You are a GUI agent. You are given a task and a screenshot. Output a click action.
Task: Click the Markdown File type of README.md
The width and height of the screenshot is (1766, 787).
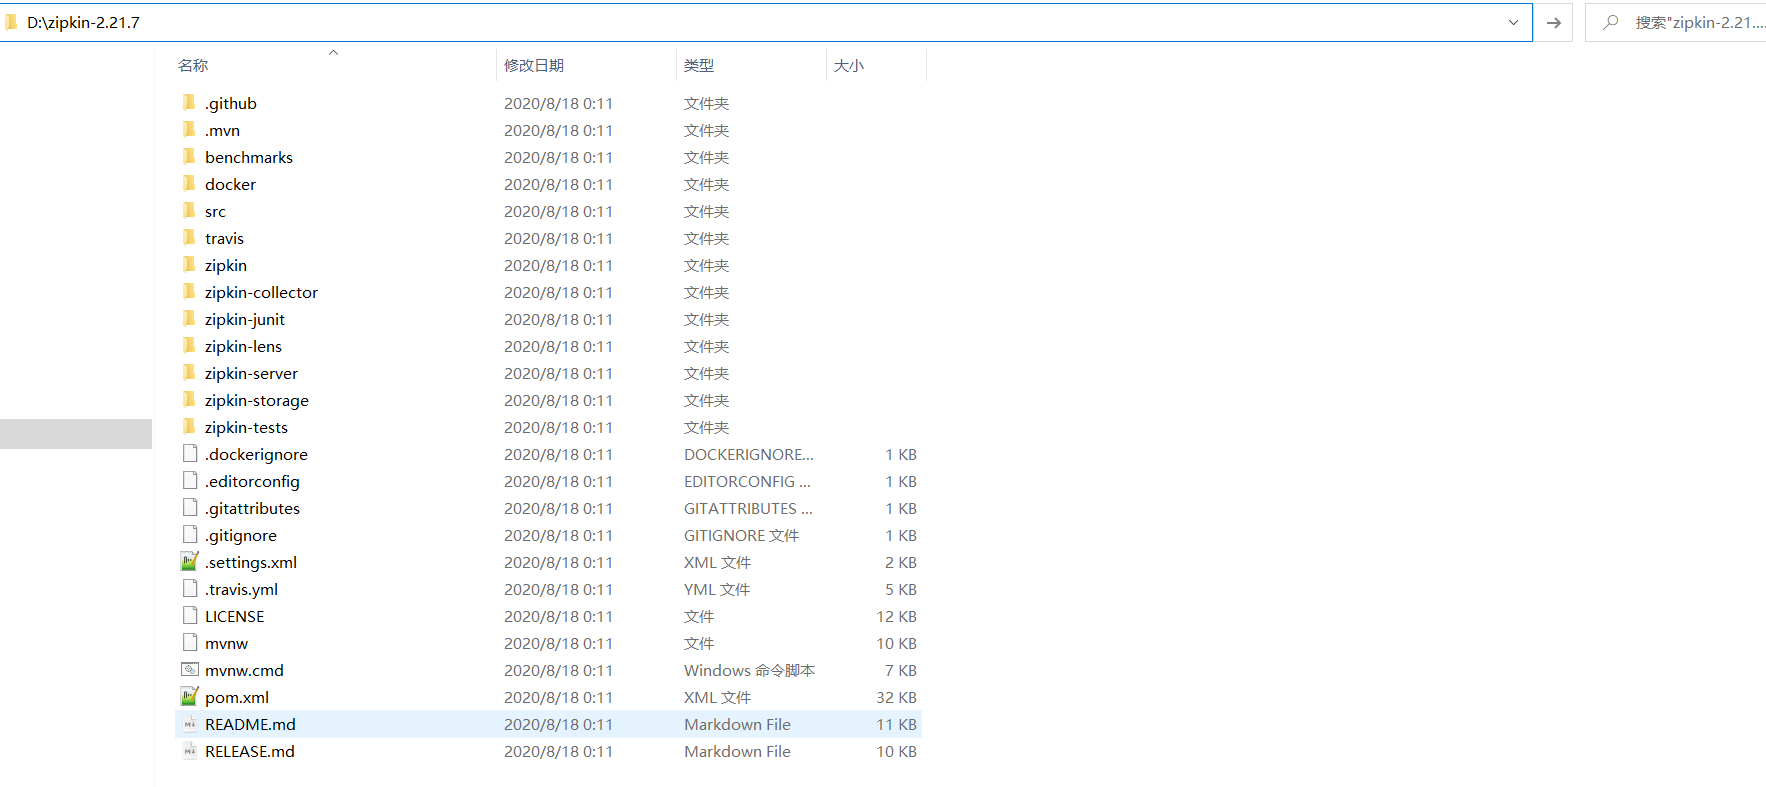pos(737,724)
